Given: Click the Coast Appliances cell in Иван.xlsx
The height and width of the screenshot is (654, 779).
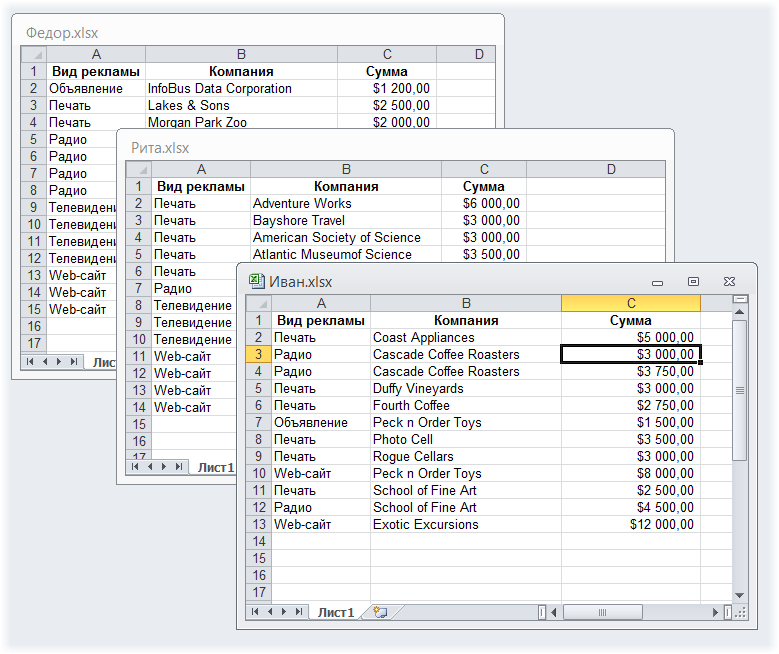Looking at the screenshot, I should click(466, 337).
